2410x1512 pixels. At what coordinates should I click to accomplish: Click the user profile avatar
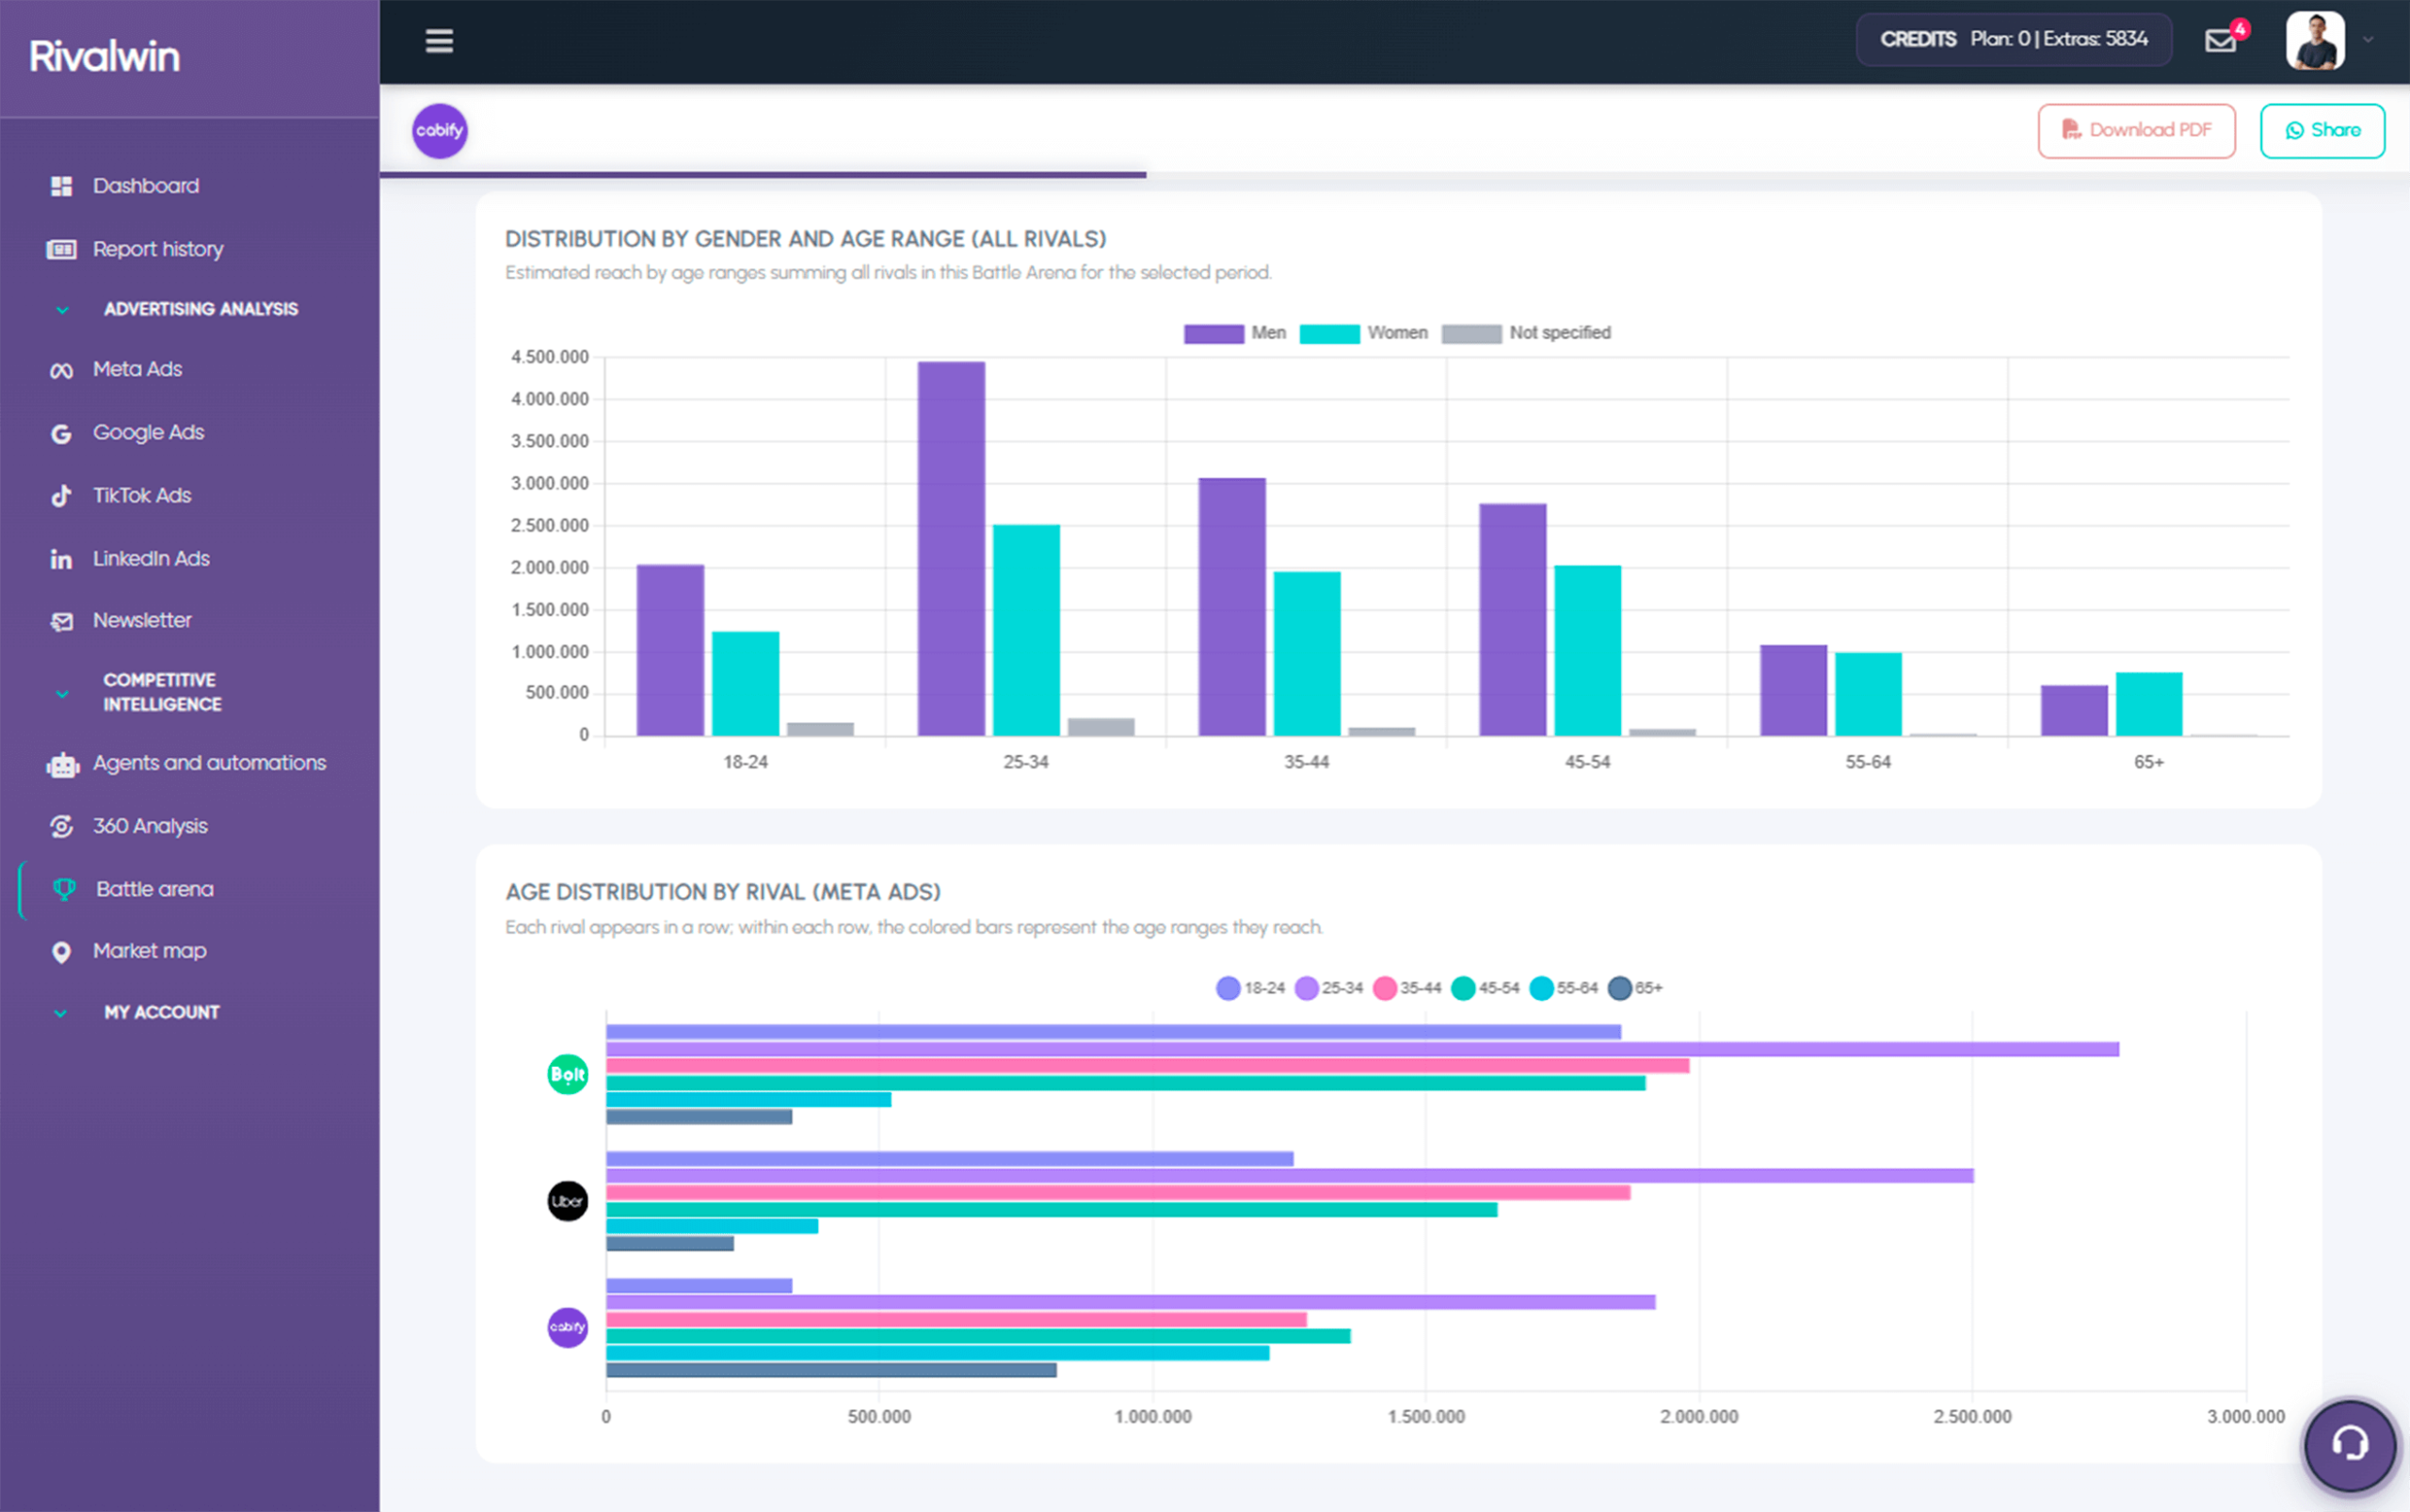tap(2314, 41)
